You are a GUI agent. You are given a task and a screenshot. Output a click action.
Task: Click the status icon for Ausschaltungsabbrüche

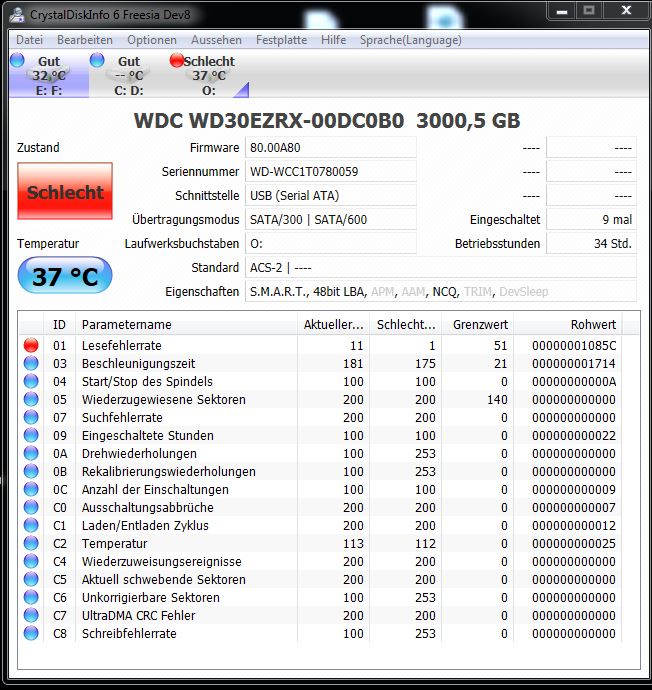(31, 508)
